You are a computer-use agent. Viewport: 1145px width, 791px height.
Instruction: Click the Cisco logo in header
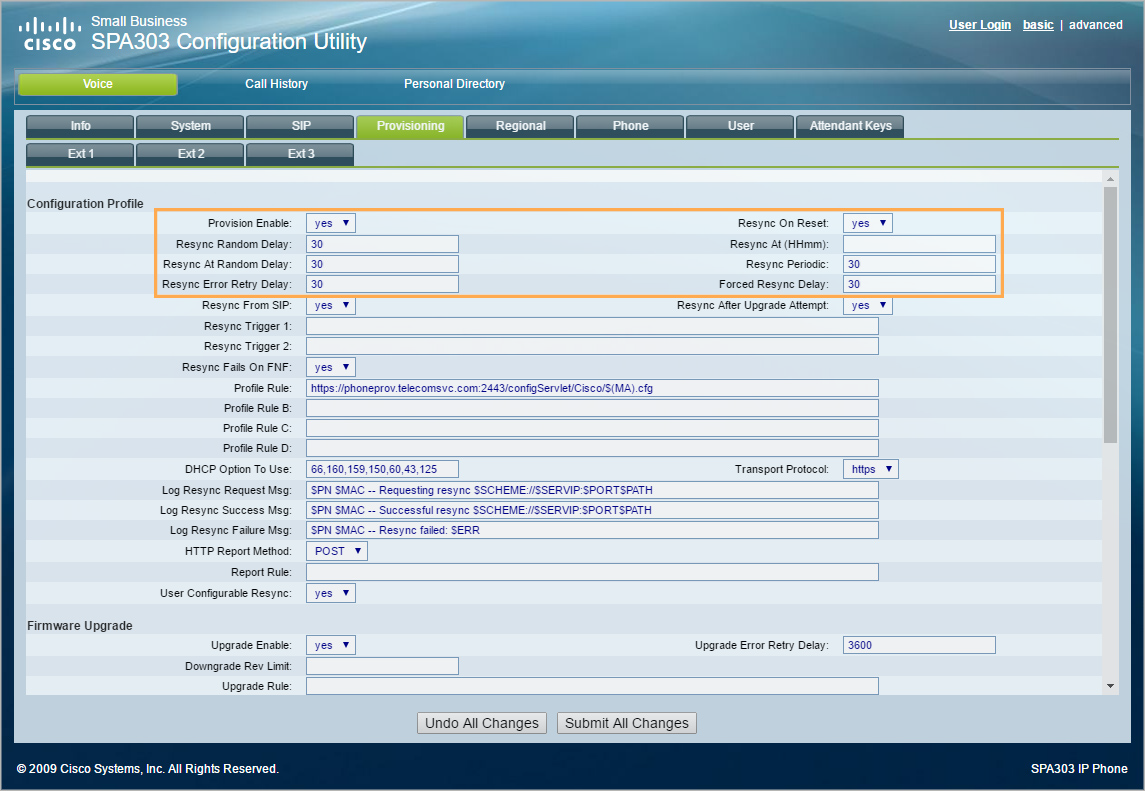[51, 33]
